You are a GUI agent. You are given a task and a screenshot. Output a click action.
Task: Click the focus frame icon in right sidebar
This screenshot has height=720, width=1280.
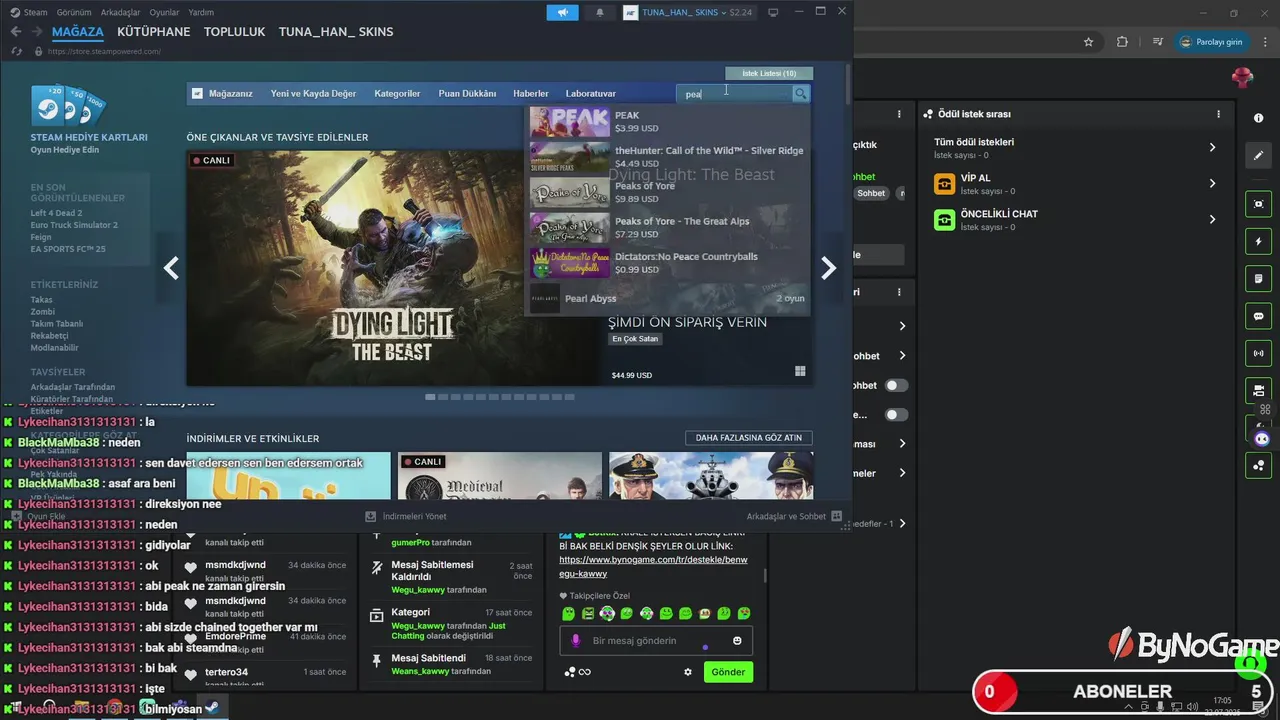tap(1258, 204)
